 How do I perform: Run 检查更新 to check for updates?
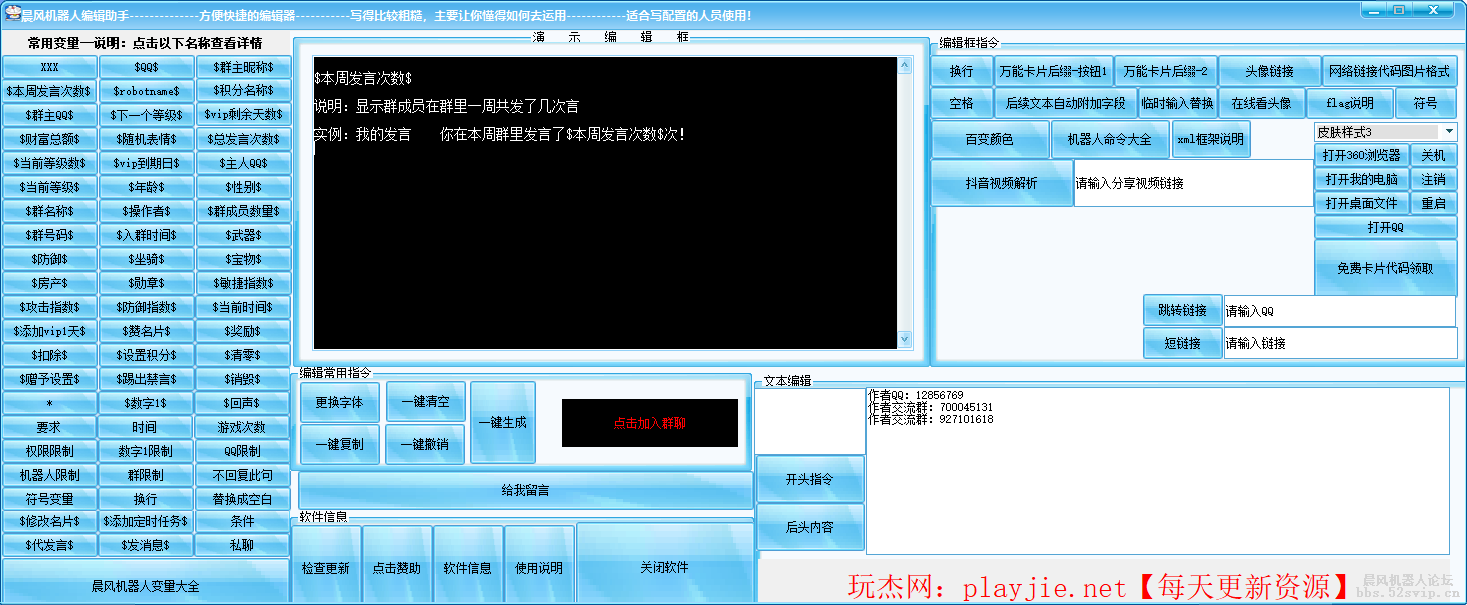327,567
